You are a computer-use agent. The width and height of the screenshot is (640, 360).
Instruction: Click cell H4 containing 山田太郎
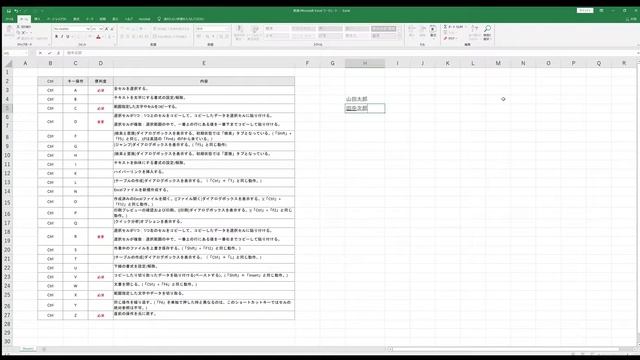365,99
